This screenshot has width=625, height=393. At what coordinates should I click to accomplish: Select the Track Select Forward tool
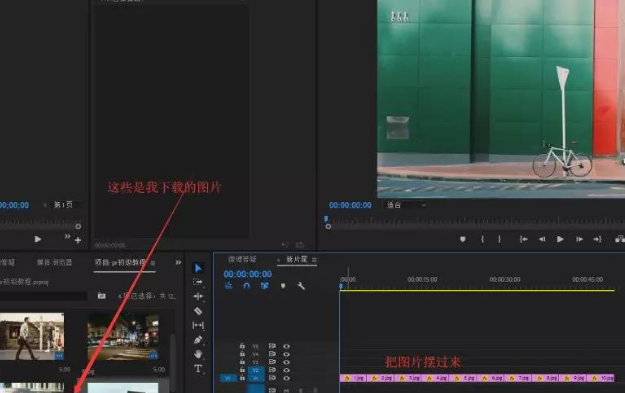pyautogui.click(x=198, y=282)
